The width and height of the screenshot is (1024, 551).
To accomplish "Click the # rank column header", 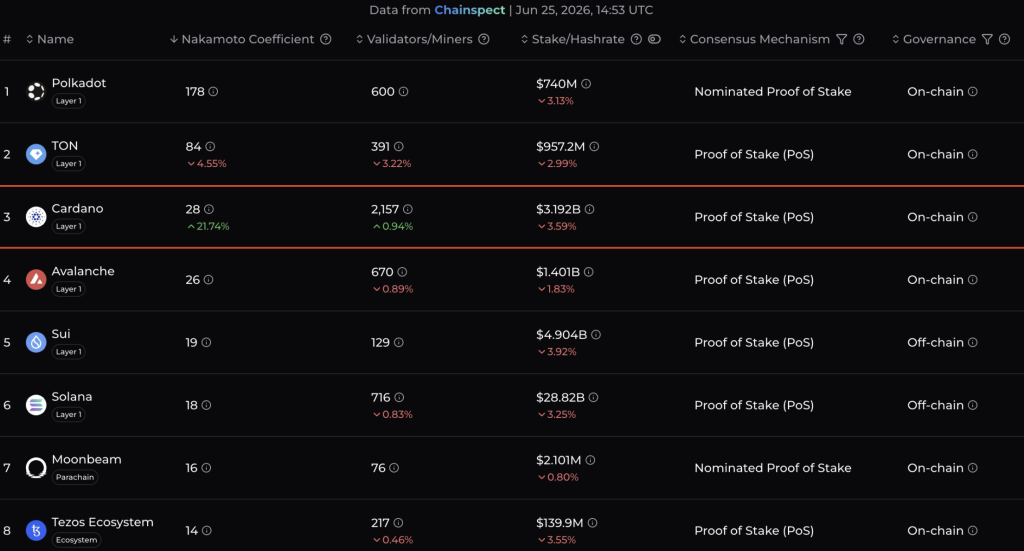I will coord(7,39).
